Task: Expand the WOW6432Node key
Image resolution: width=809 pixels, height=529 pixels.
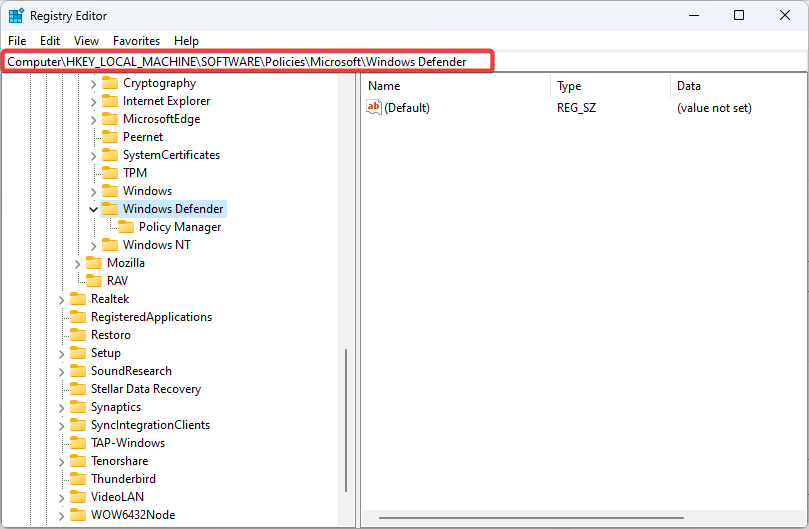Action: pyautogui.click(x=61, y=516)
